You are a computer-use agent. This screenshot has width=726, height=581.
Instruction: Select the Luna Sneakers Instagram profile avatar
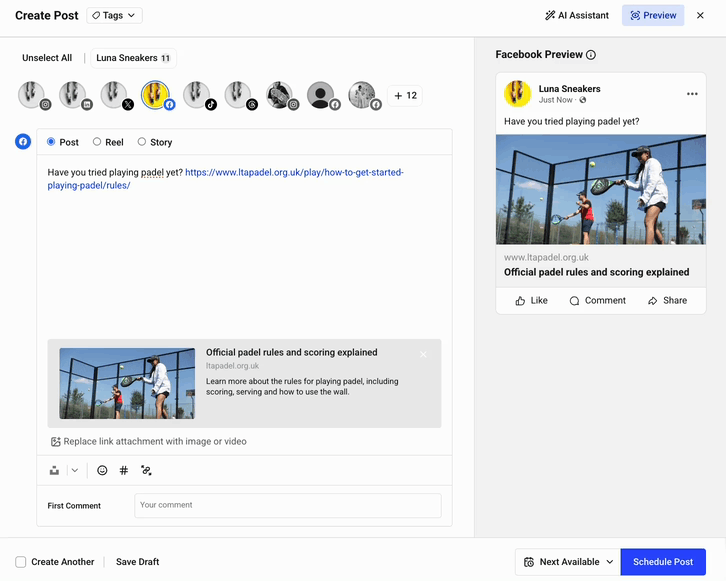click(33, 95)
